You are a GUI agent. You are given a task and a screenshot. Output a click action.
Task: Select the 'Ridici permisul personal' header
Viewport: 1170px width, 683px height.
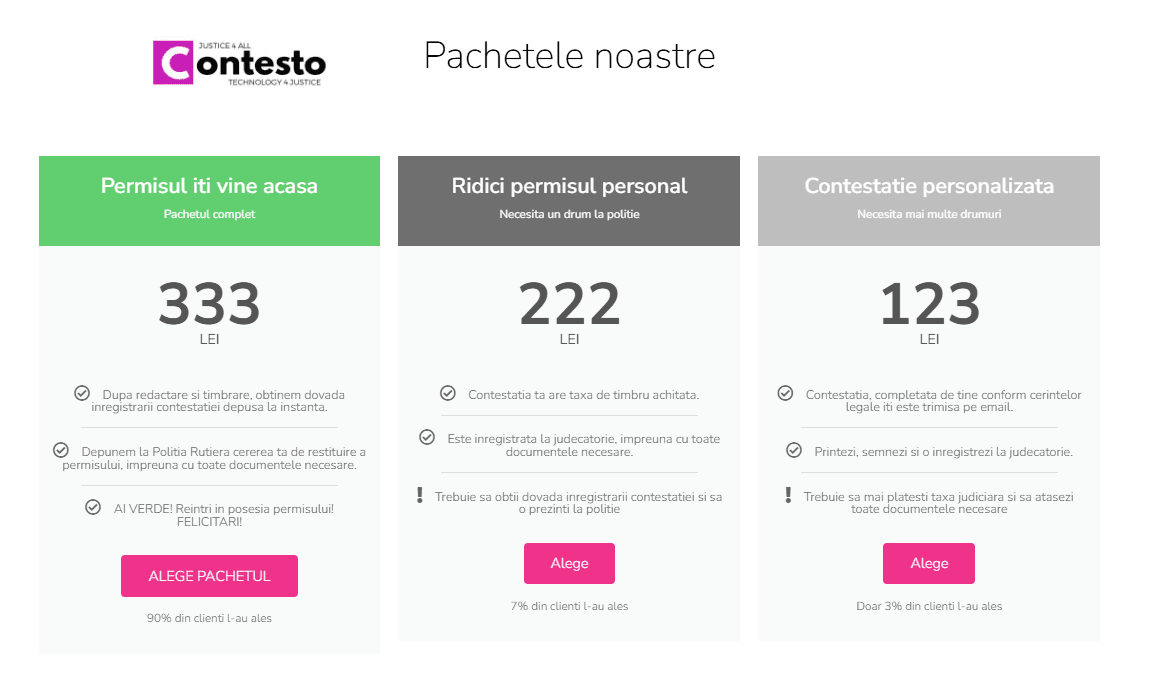(x=569, y=185)
